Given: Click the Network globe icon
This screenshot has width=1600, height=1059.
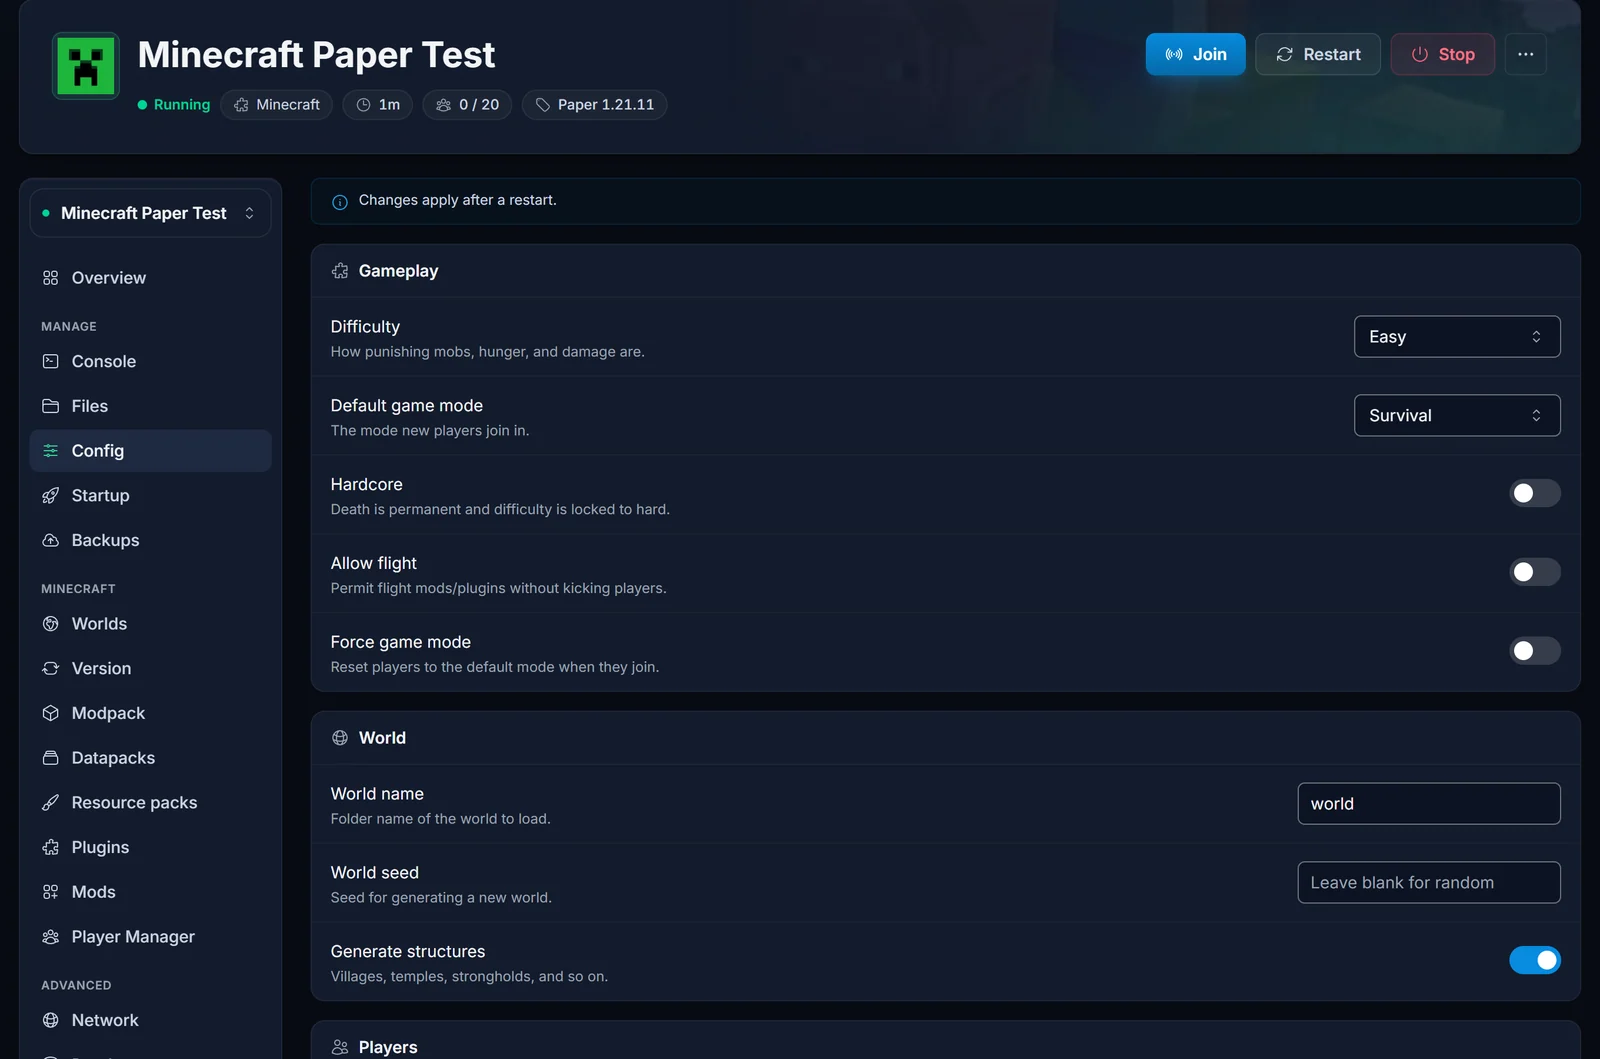Looking at the screenshot, I should click(51, 1020).
